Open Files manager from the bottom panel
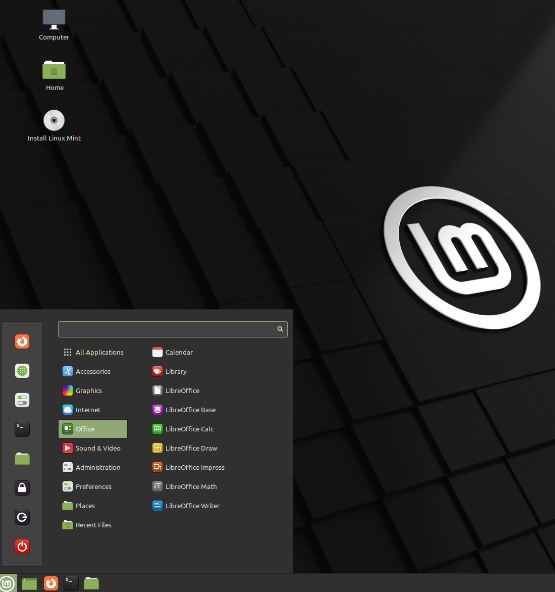The width and height of the screenshot is (555, 592). point(91,583)
